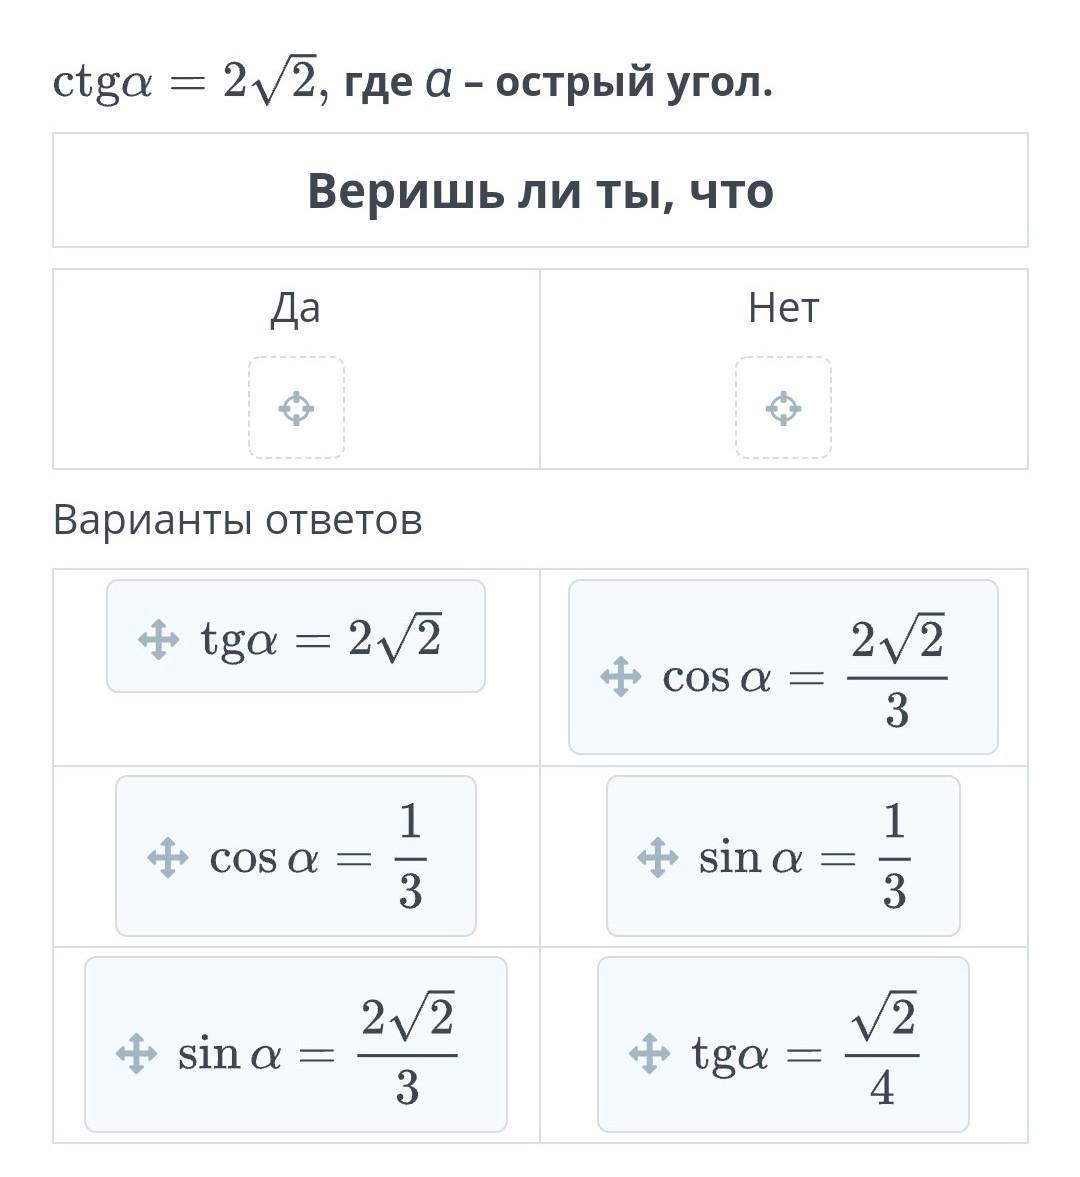Click the 'Варианты ответов' label
Screen dimensions: 1080x1177
pos(237,520)
